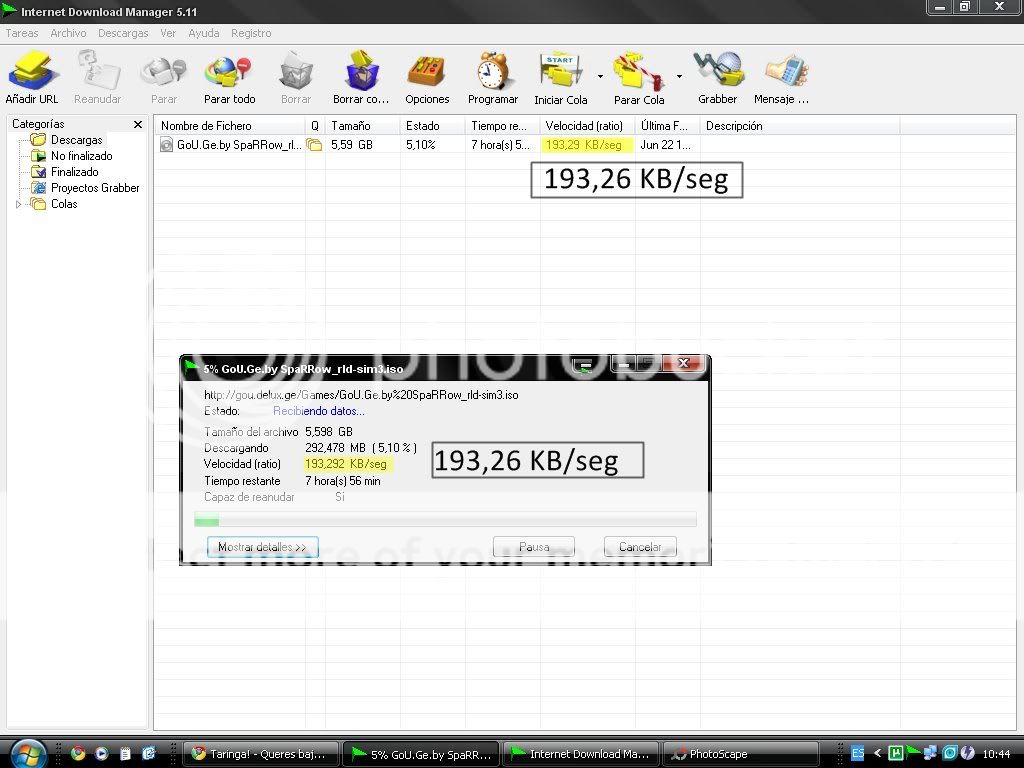1024x768 pixels.
Task: Open the Tareas menu
Action: pos(22,33)
